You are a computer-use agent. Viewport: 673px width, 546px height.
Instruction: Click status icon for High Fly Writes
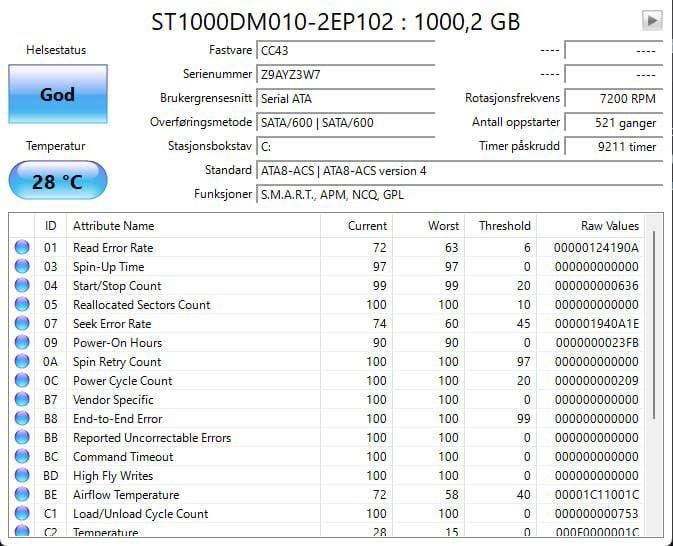[22, 475]
